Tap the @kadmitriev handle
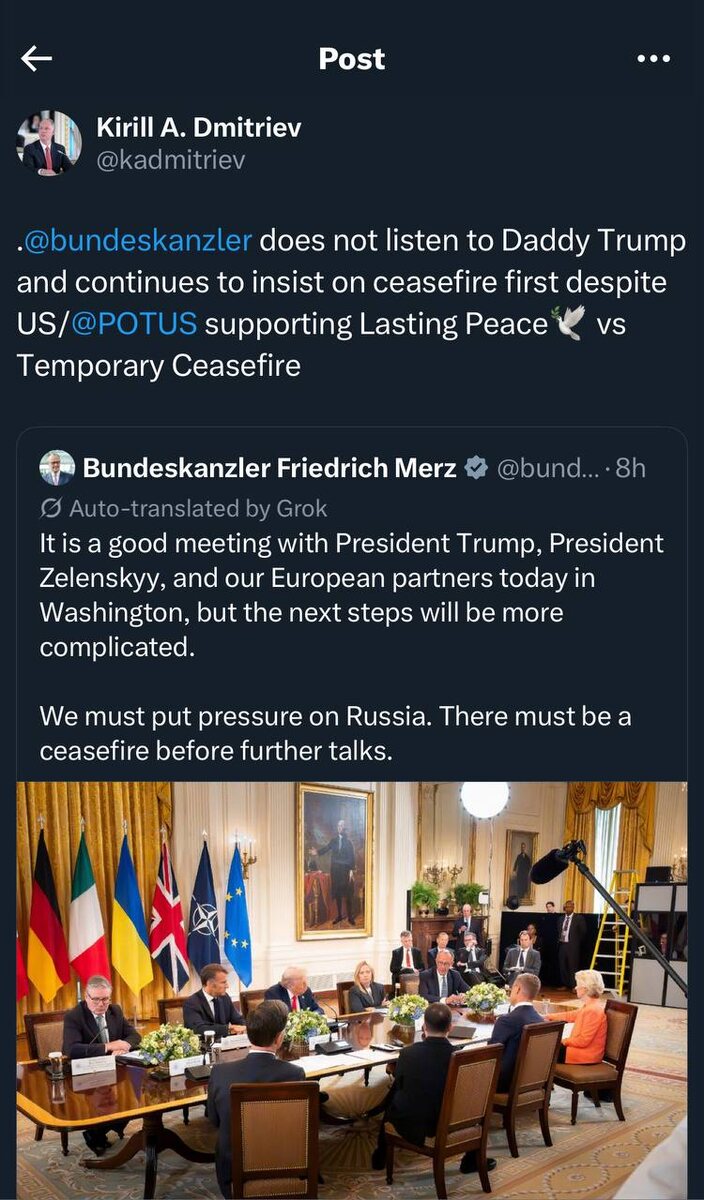 (170, 160)
